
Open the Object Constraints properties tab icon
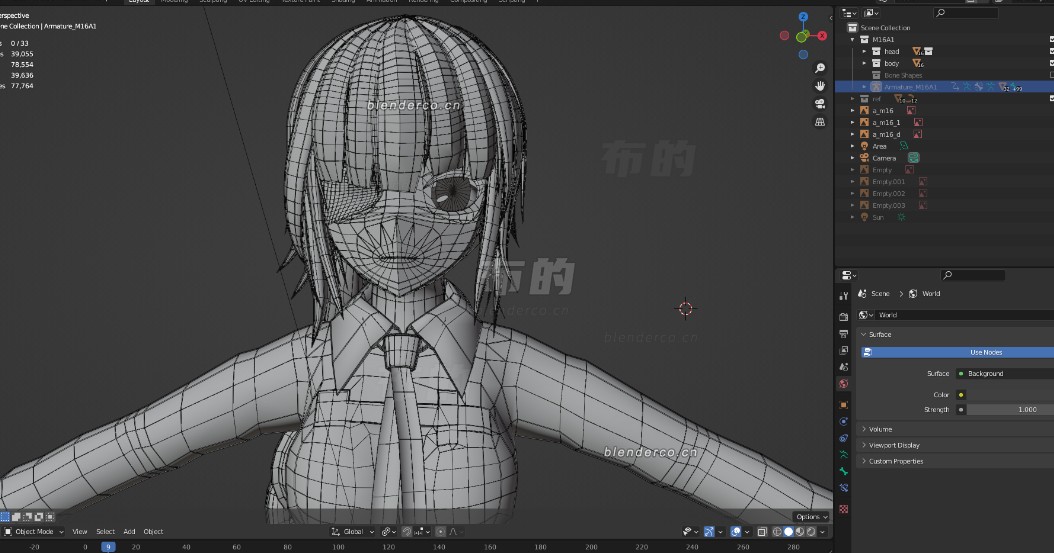844,438
